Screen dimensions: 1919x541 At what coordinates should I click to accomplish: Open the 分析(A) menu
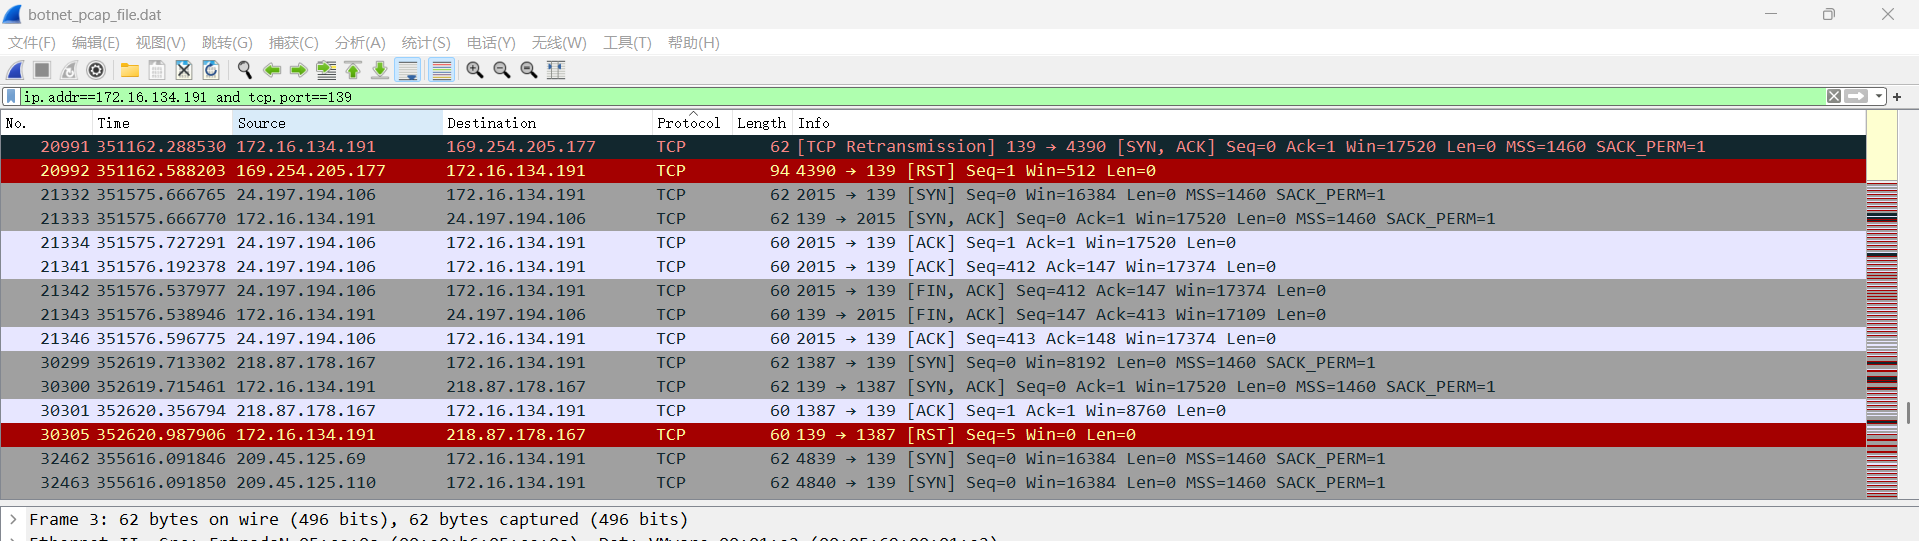coord(360,43)
